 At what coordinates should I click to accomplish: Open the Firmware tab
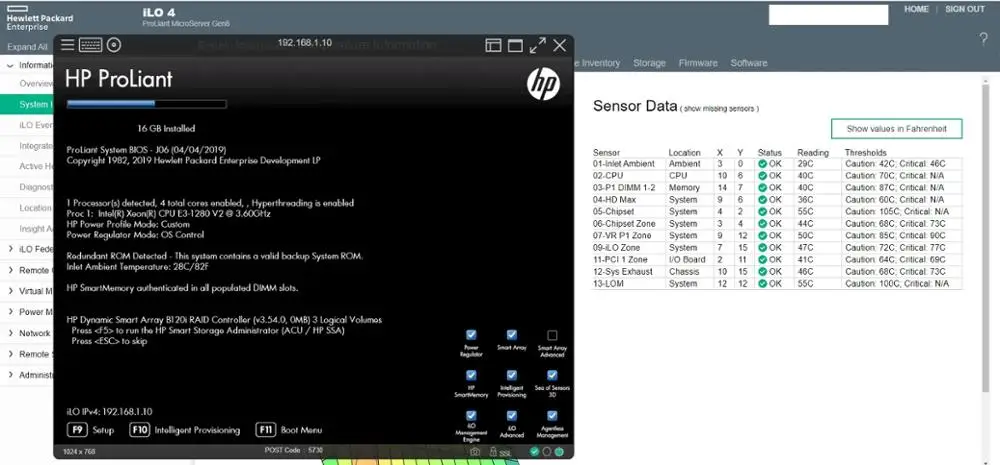(x=698, y=63)
